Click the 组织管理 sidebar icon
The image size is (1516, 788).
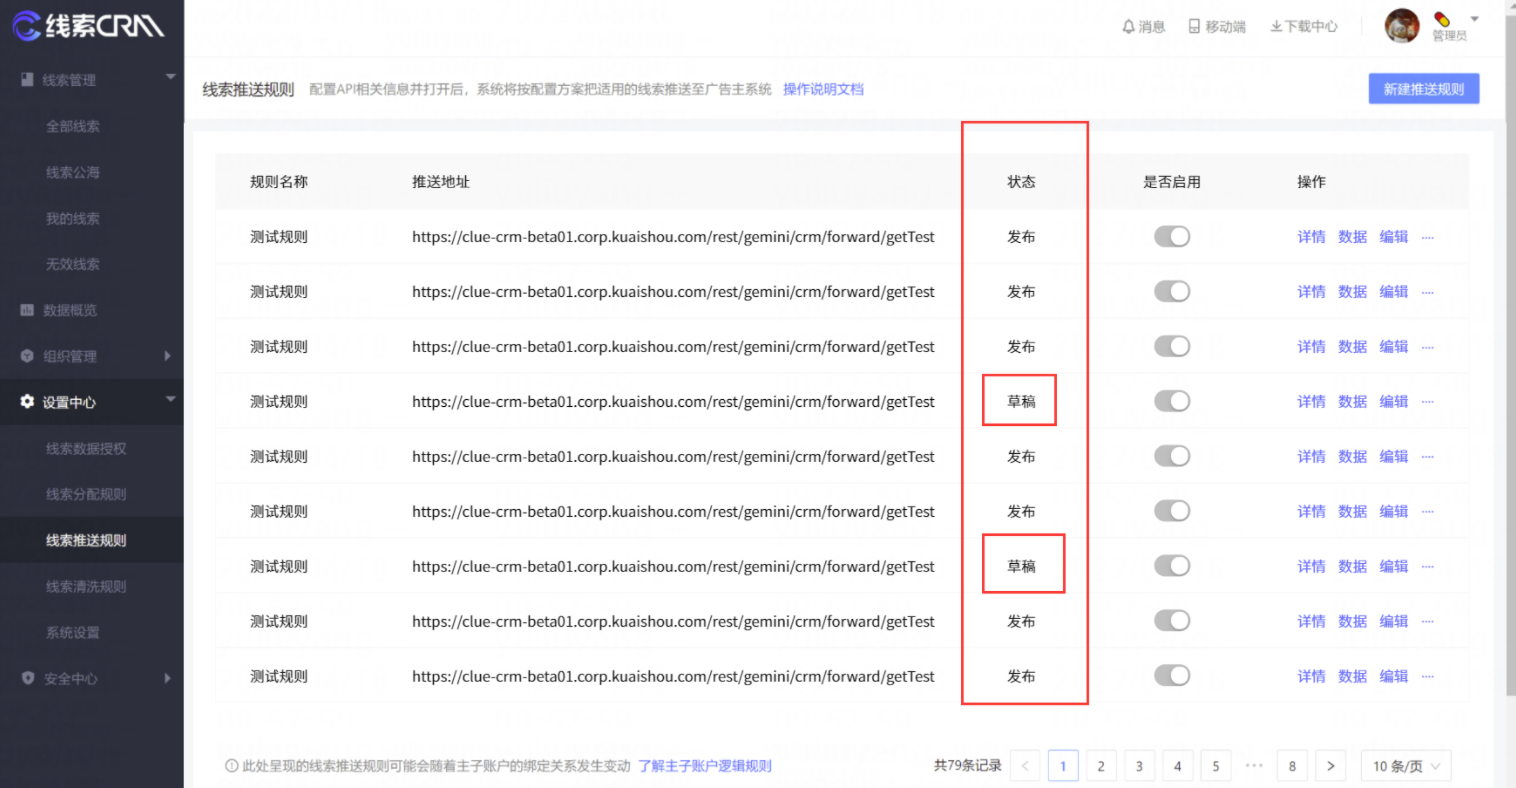tap(29, 356)
